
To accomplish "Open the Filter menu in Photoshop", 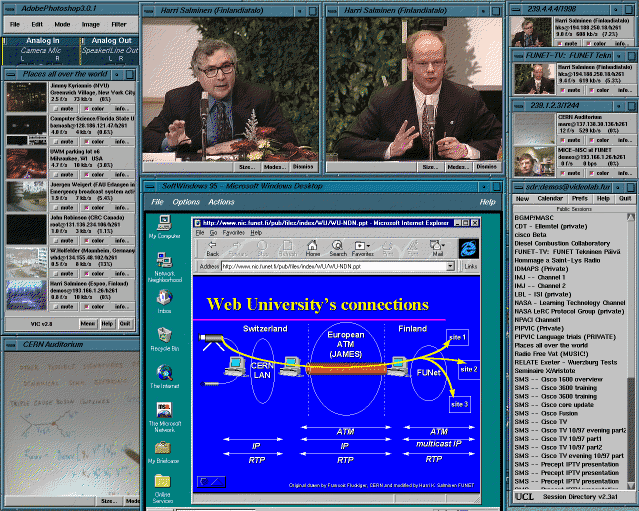I will click(x=119, y=23).
